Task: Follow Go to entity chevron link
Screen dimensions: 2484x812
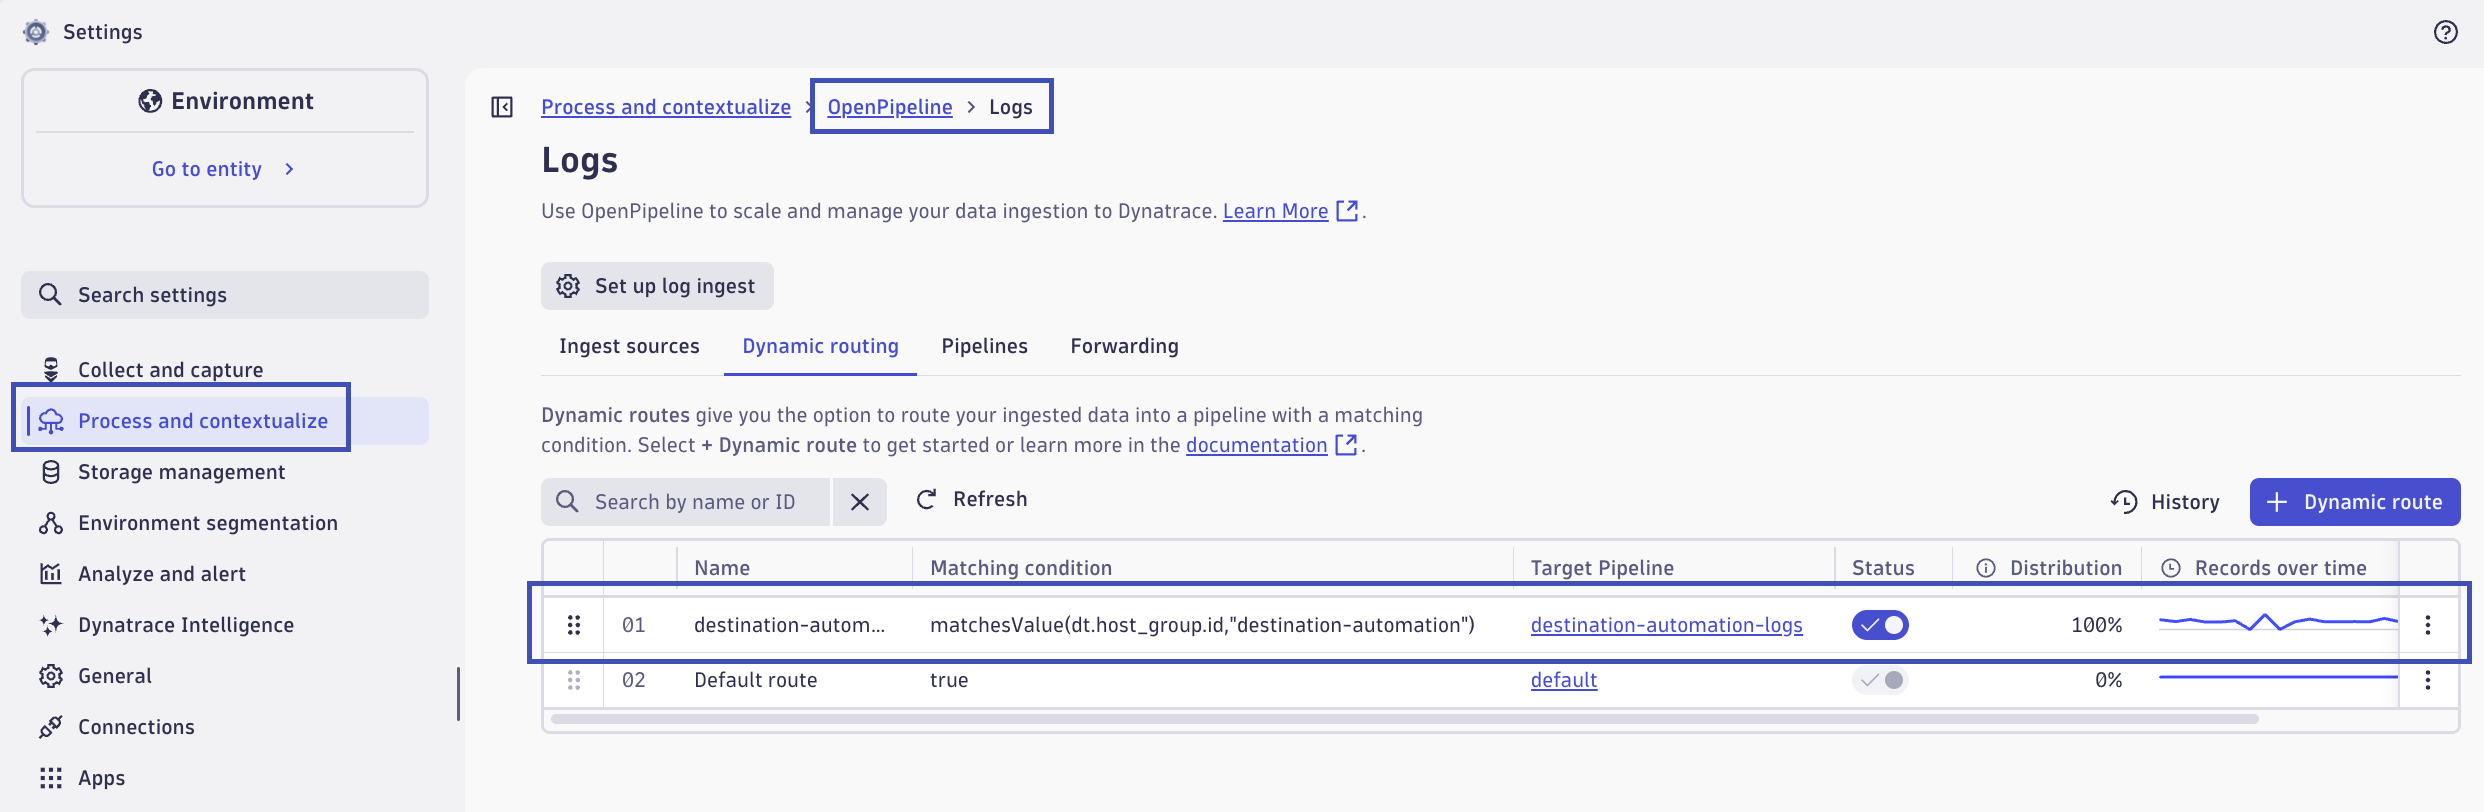Action: pos(224,169)
